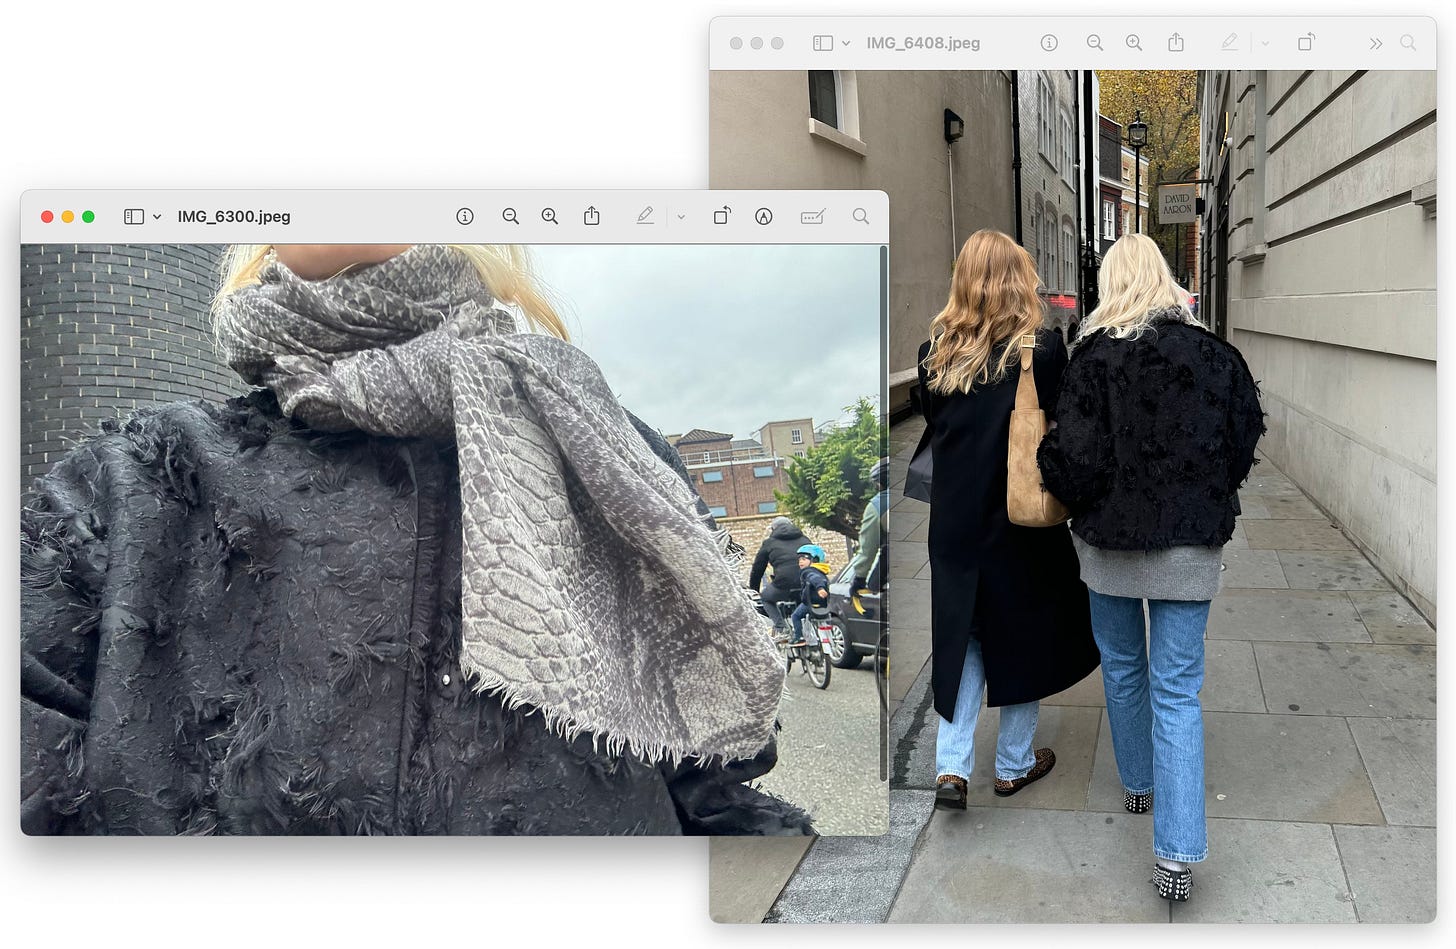
Task: Zoom in on IMG_6300.jpeg
Action: point(549,215)
